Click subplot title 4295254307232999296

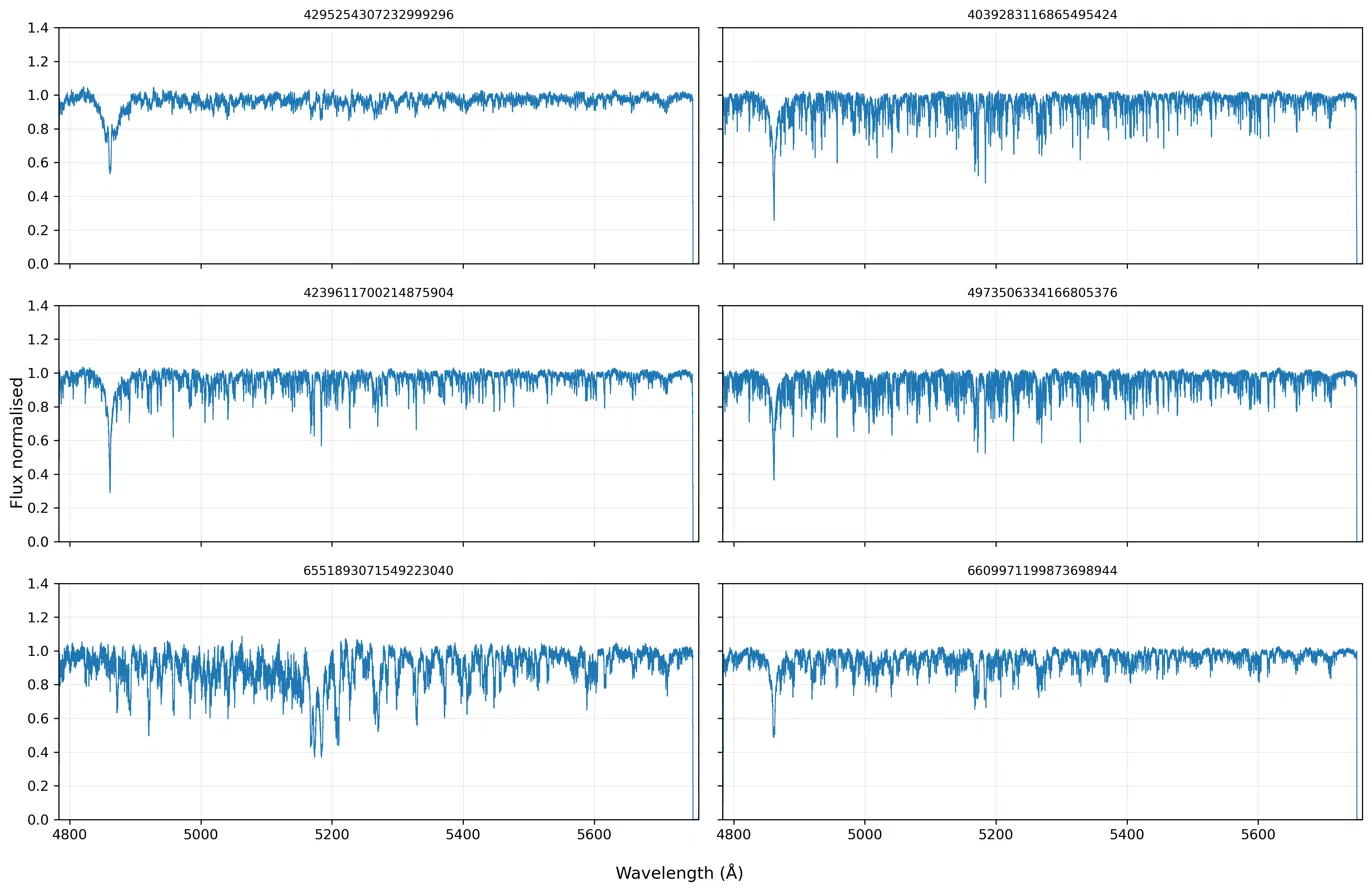(378, 15)
